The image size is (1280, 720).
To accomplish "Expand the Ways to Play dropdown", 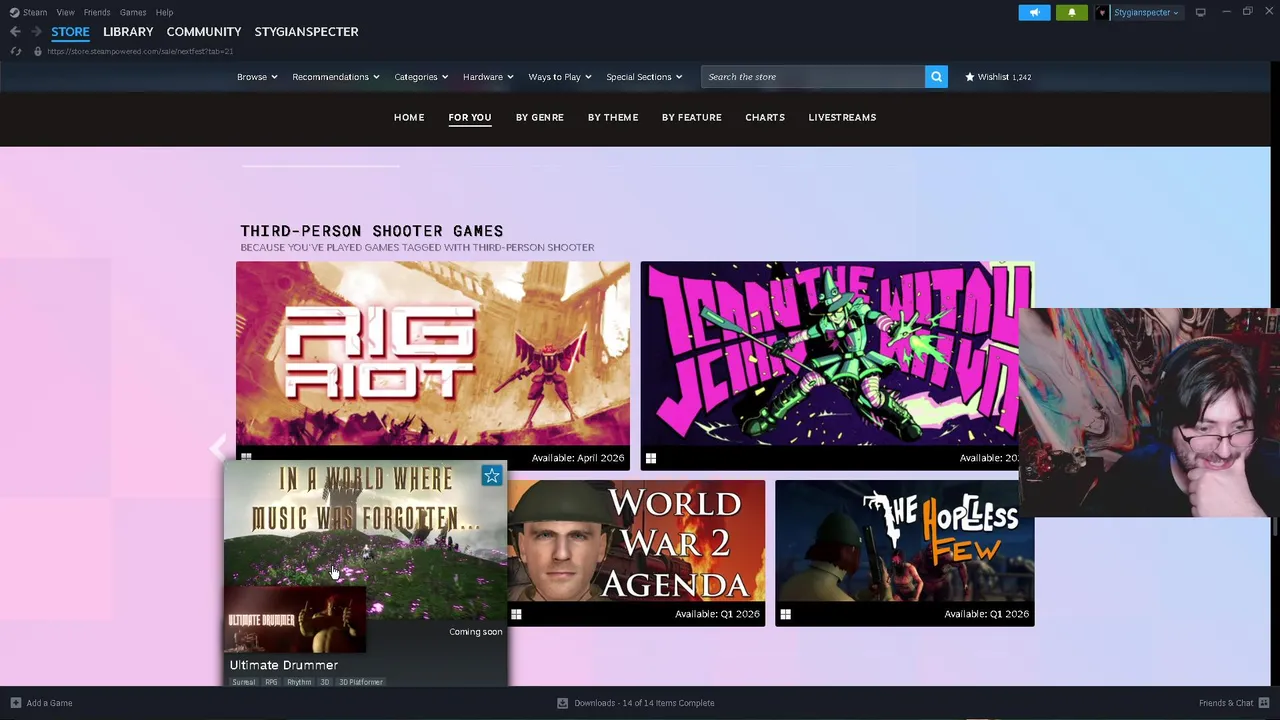I will 560,77.
